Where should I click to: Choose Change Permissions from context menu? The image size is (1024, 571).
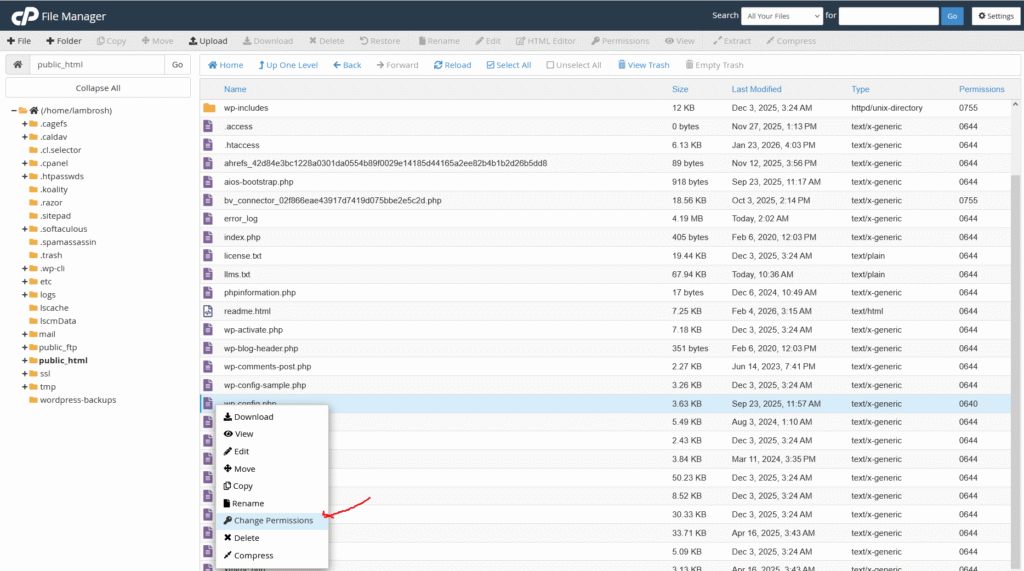pyautogui.click(x=272, y=521)
